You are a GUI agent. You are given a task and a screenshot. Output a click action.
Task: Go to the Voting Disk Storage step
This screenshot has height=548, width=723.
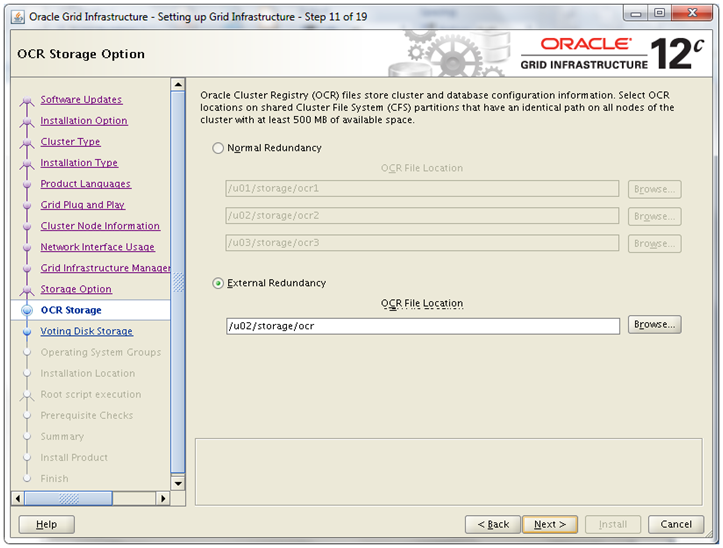tap(87, 331)
